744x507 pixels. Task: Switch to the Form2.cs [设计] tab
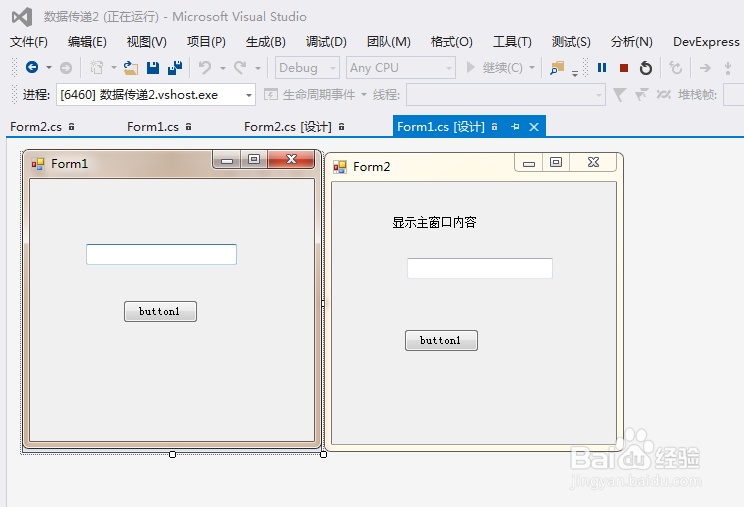click(288, 127)
